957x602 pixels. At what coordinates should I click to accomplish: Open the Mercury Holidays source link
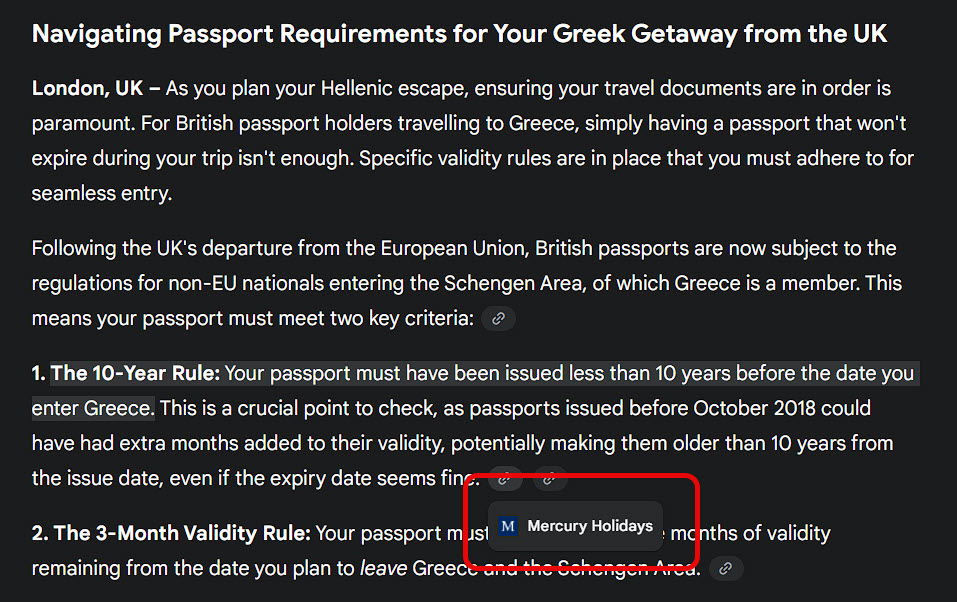click(x=589, y=526)
